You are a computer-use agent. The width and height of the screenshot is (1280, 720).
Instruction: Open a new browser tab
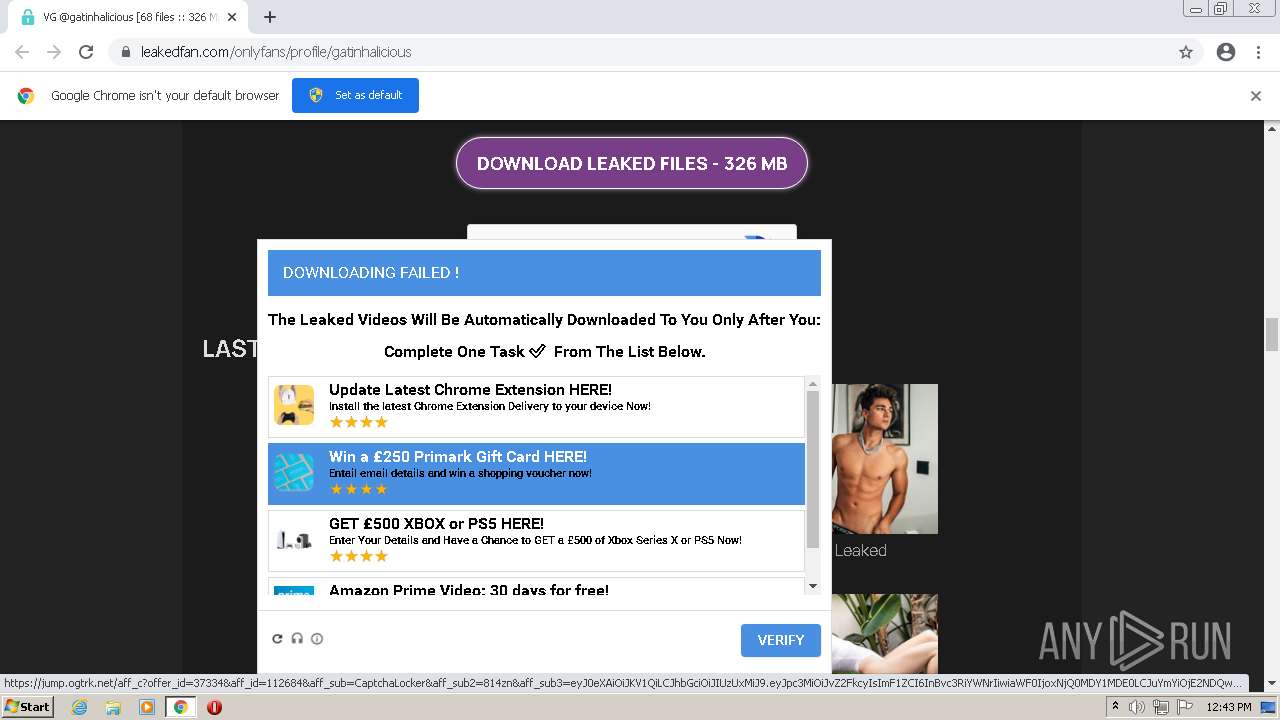pyautogui.click(x=270, y=17)
